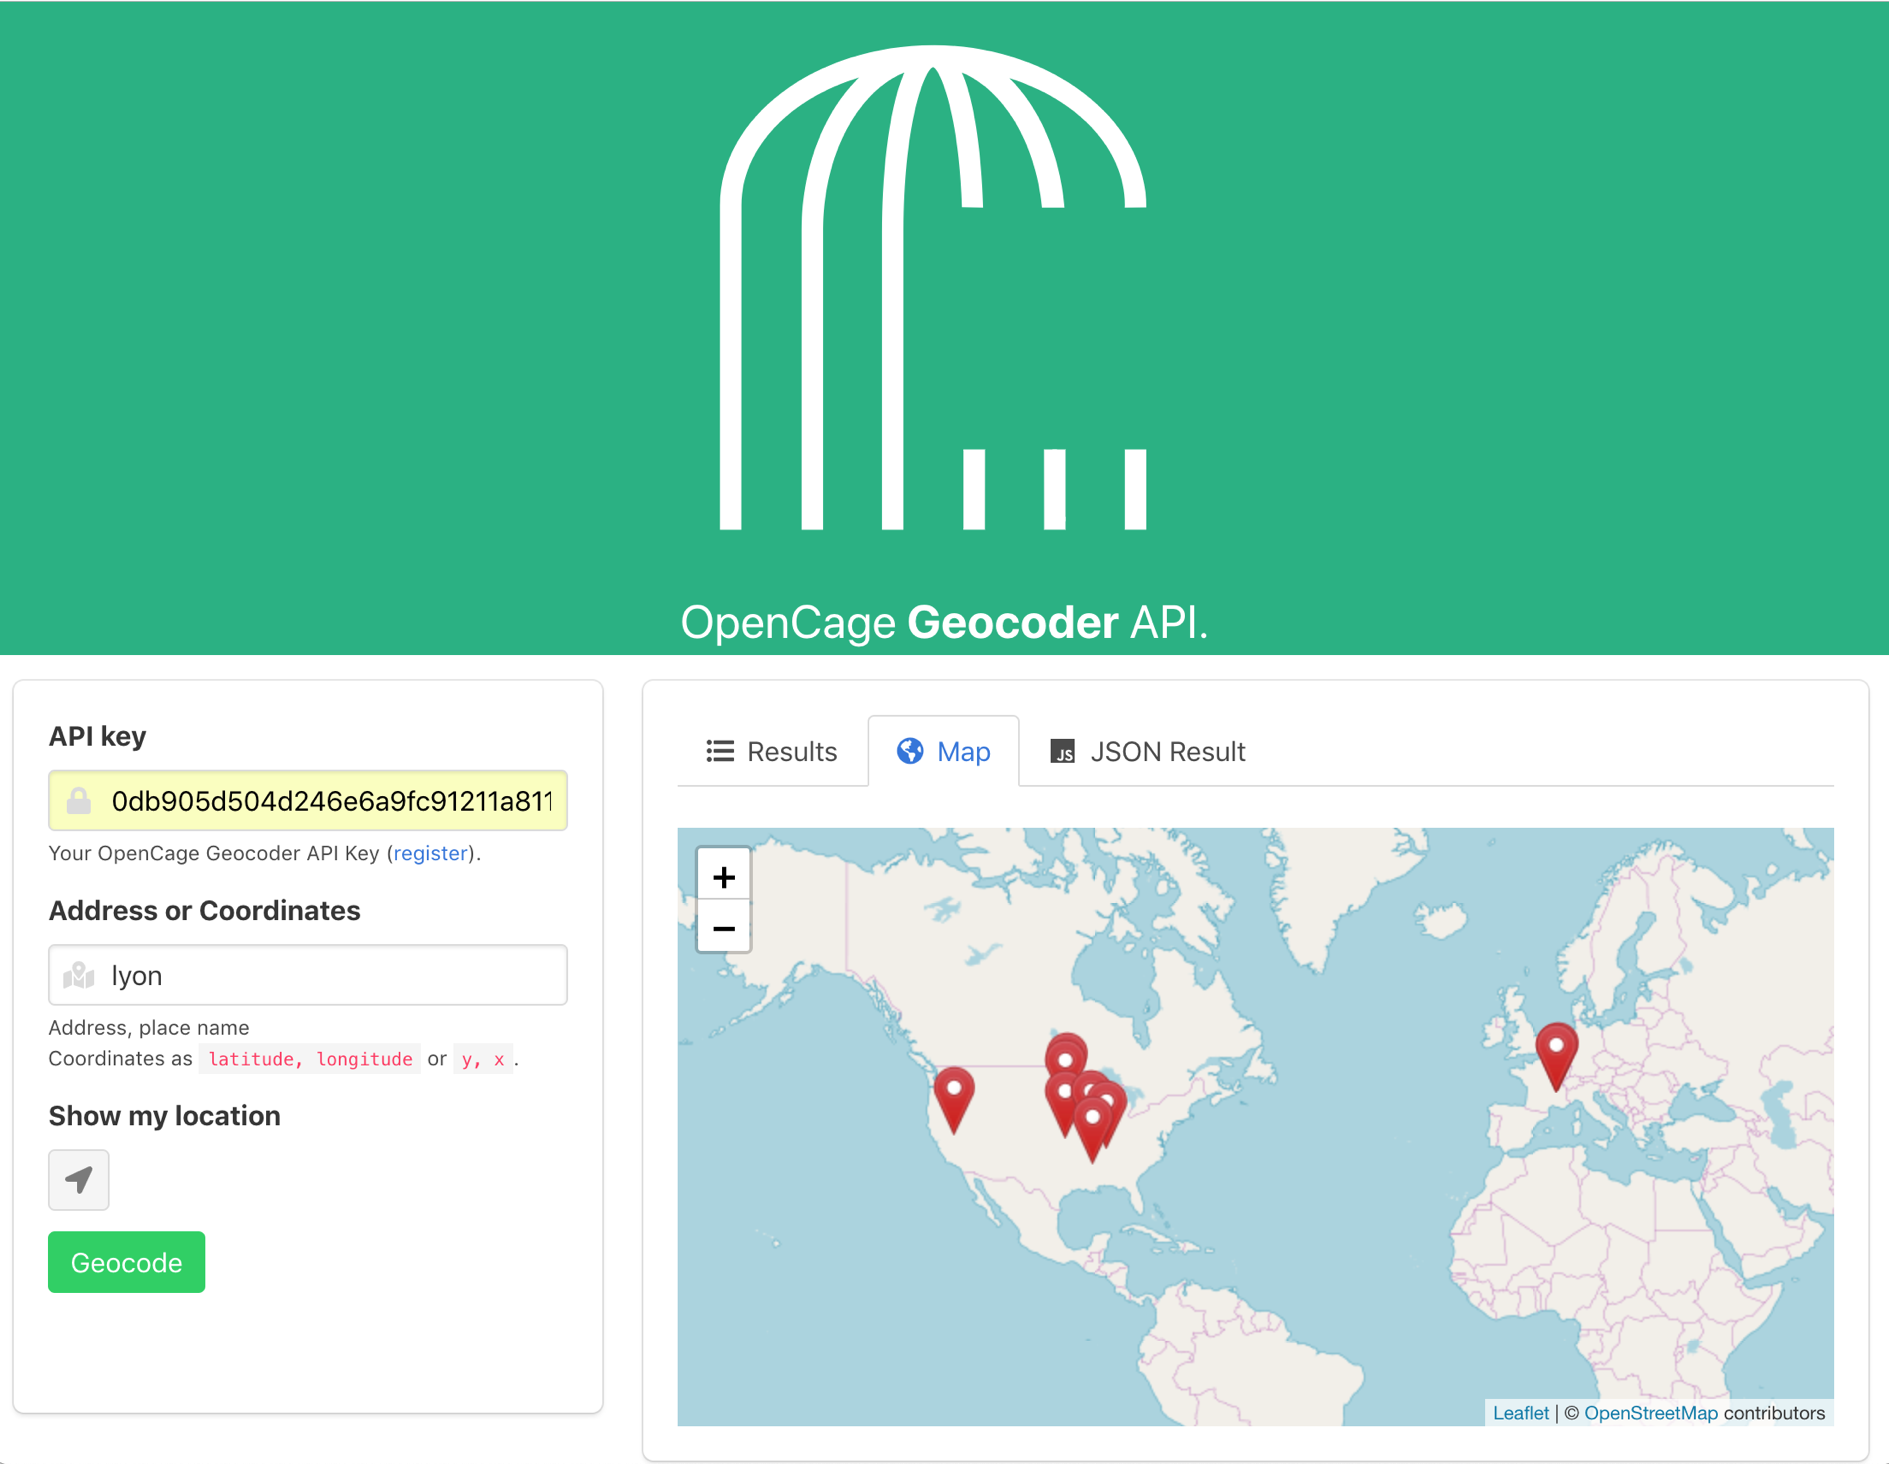The height and width of the screenshot is (1464, 1889).
Task: Open the register link
Action: coord(431,853)
